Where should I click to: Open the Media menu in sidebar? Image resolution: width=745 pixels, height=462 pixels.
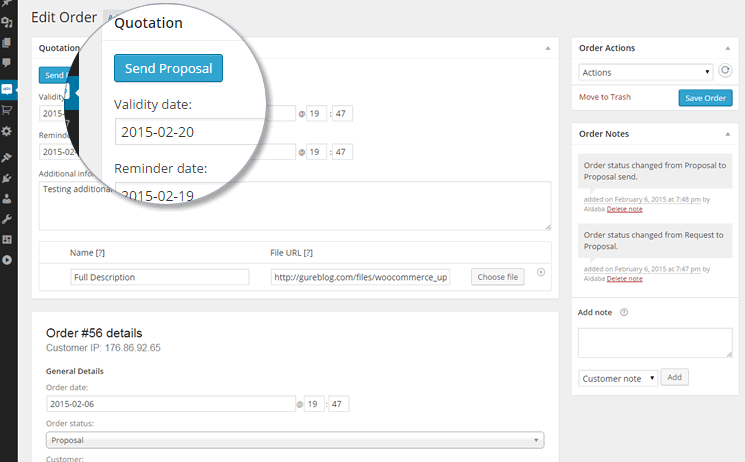(x=7, y=22)
